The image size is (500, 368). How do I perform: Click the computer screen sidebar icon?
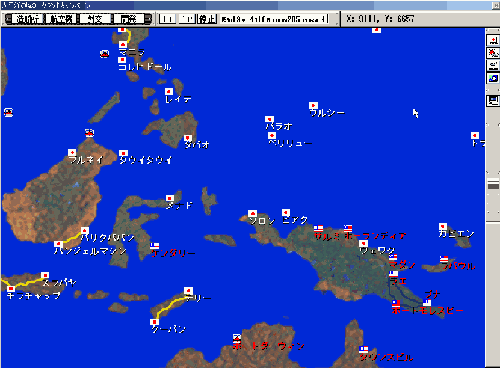(493, 100)
